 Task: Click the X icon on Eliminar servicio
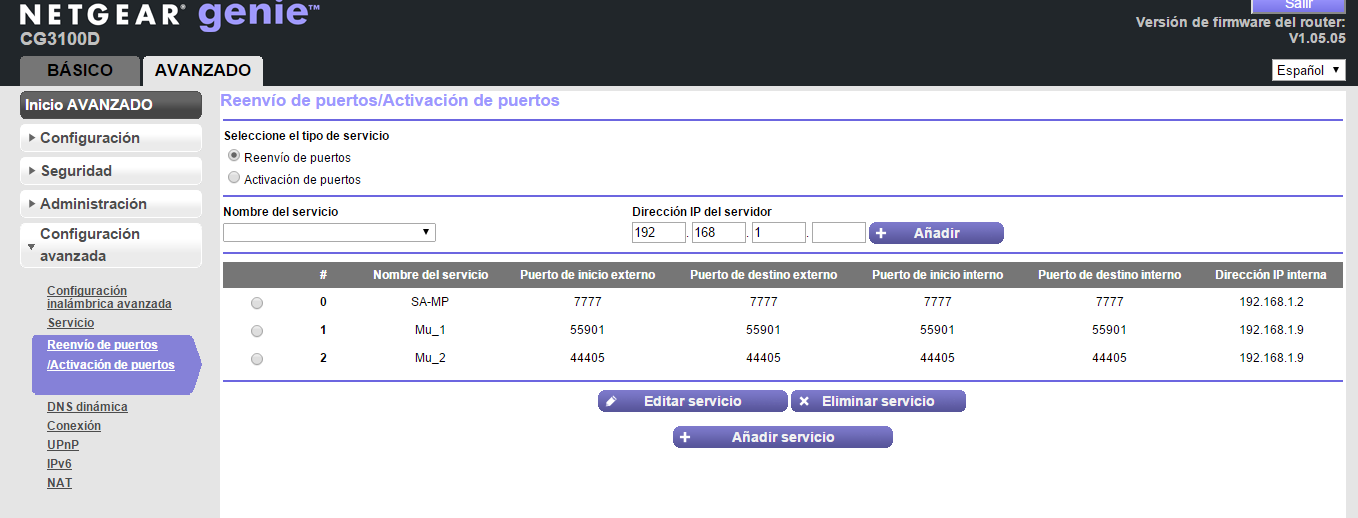[x=804, y=401]
